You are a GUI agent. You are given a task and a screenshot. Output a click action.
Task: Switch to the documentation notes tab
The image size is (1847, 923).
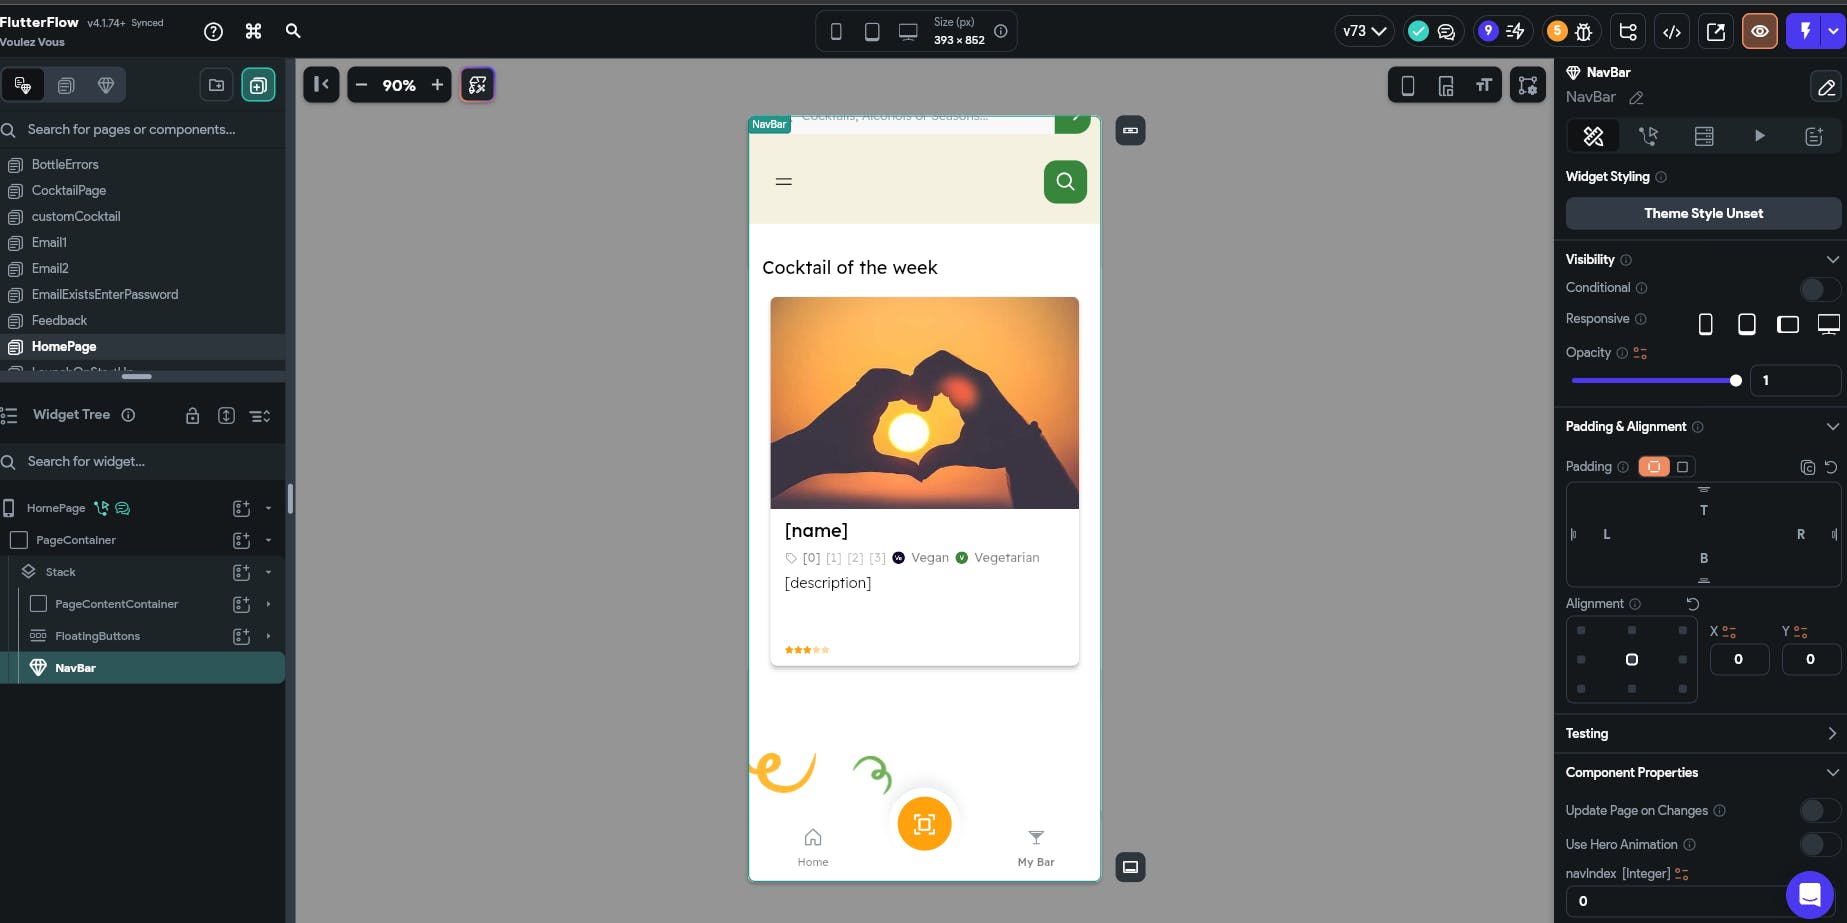[x=1814, y=136]
